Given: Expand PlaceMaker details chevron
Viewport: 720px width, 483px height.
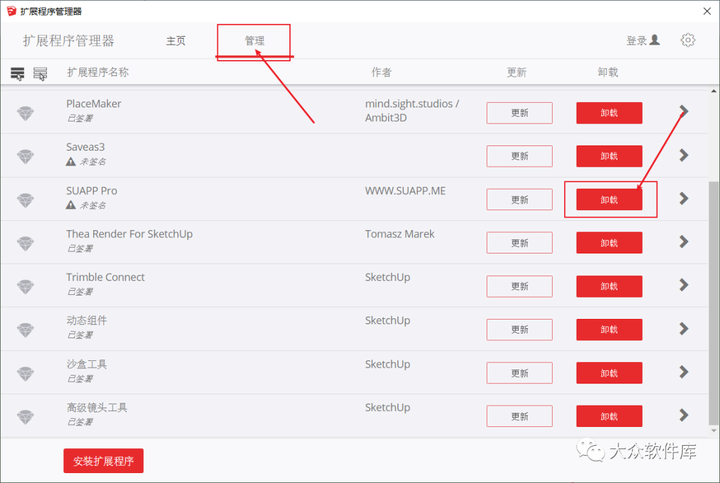Looking at the screenshot, I should pyautogui.click(x=684, y=111).
